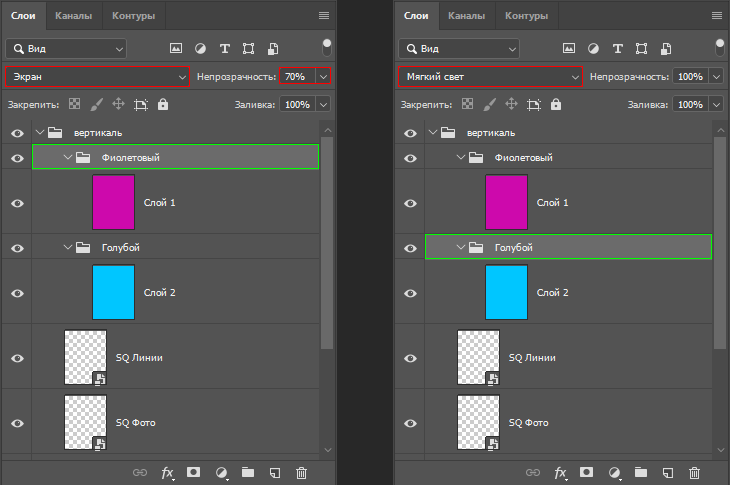Hide SQ Линии layer in left panel
730x485 pixels.
coord(17,358)
